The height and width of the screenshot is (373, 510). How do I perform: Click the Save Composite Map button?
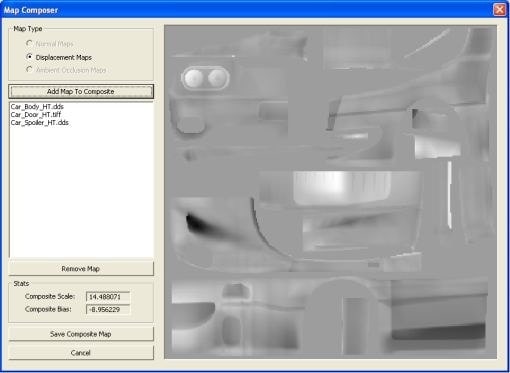click(81, 334)
